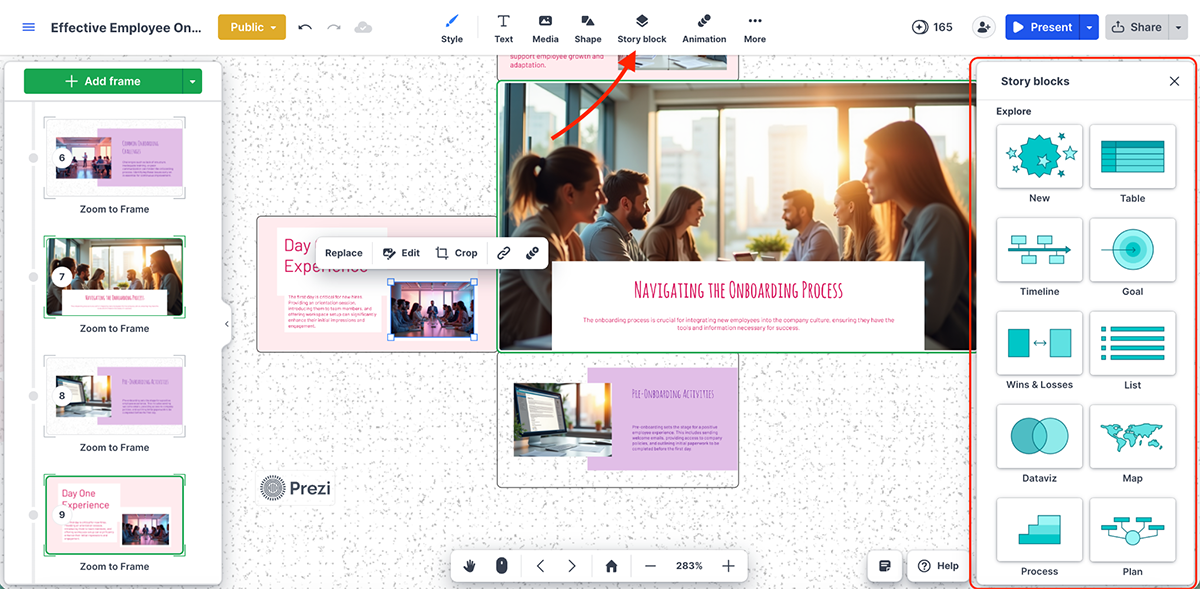Open the Style tool

click(452, 27)
